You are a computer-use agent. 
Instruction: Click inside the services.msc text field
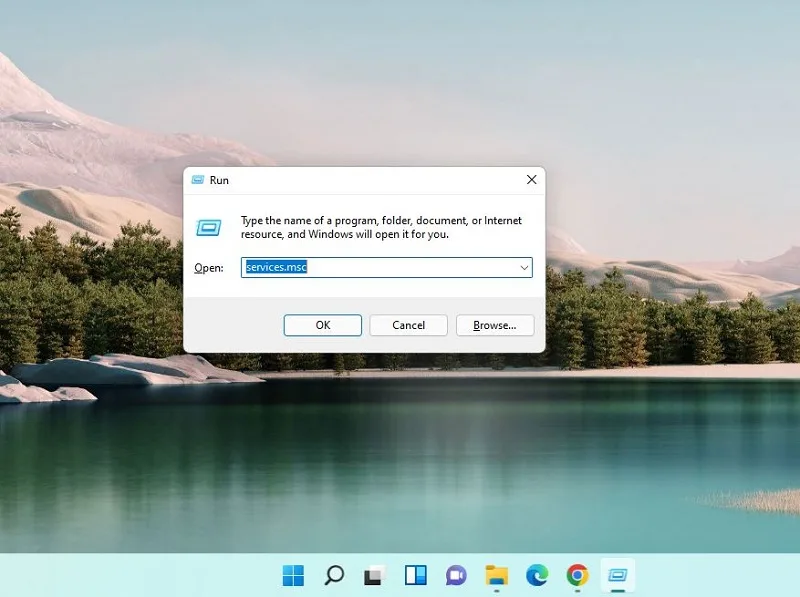380,267
